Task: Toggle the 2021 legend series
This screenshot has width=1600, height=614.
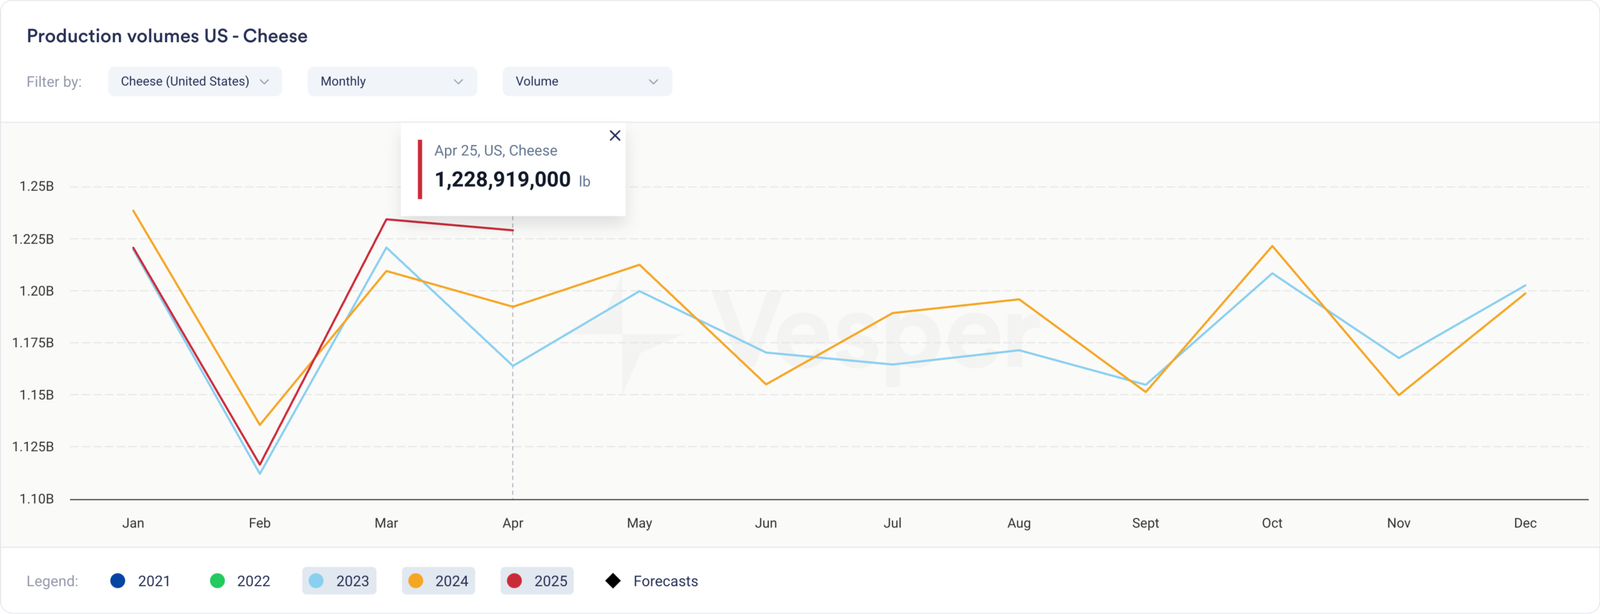Action: click(x=140, y=581)
